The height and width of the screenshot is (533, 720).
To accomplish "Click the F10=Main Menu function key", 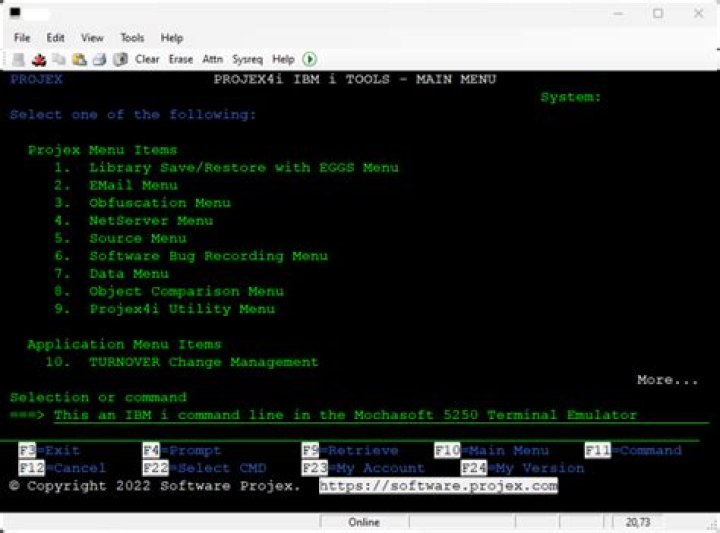I will (x=491, y=450).
